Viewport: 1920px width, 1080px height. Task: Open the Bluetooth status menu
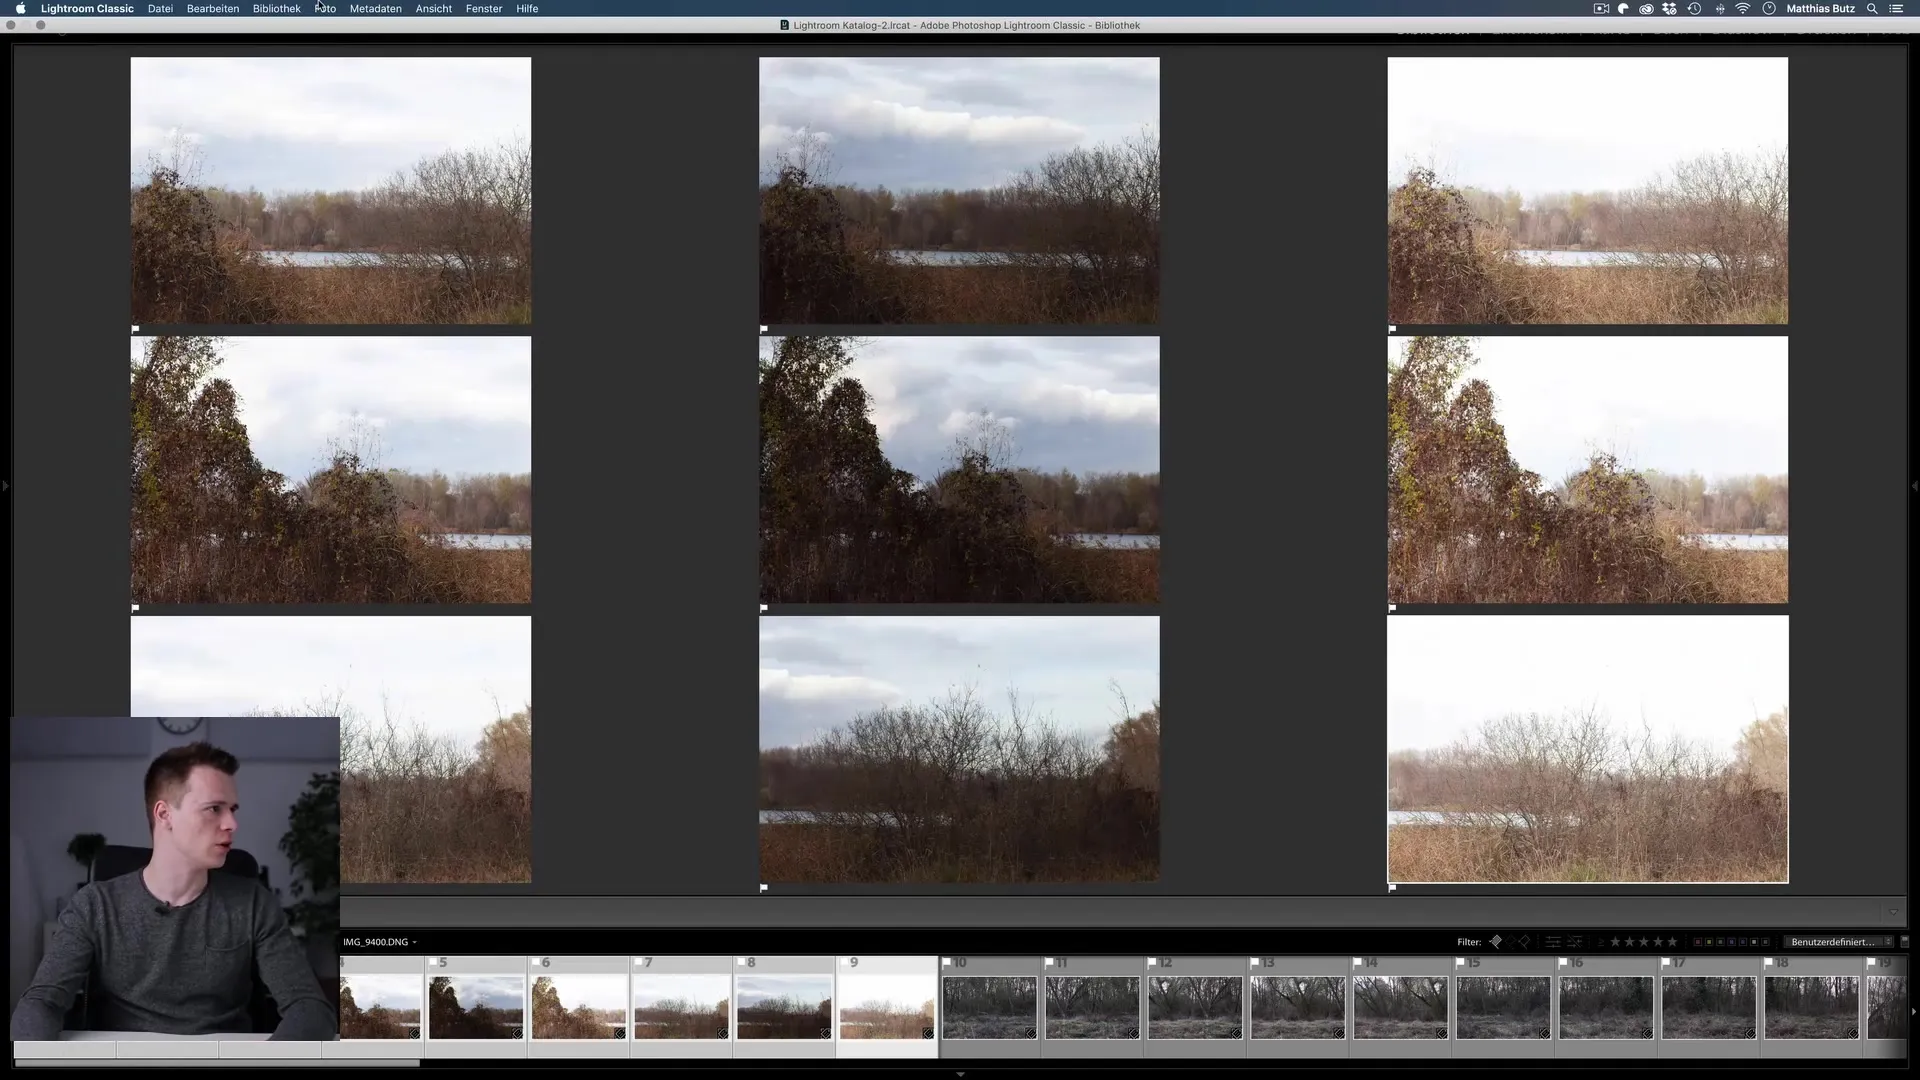[x=1720, y=8]
